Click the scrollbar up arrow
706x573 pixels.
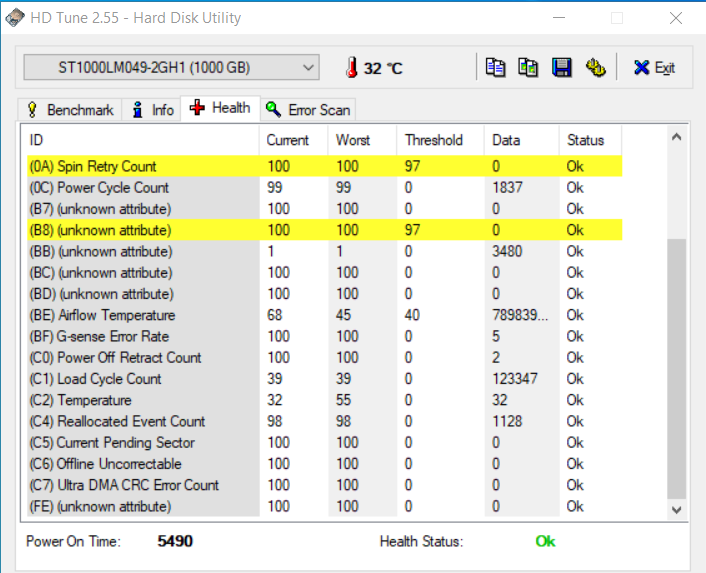(676, 137)
